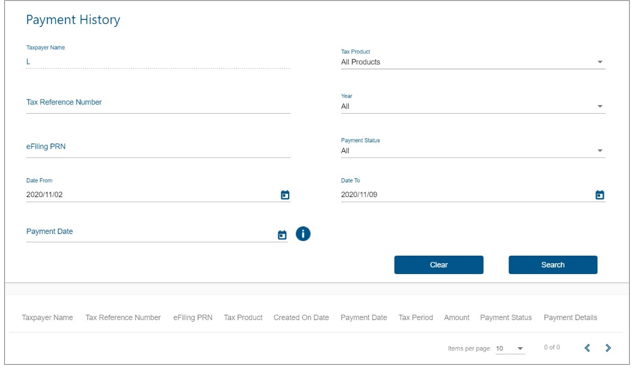
Task: Click the Tax Product column header
Action: coord(243,318)
